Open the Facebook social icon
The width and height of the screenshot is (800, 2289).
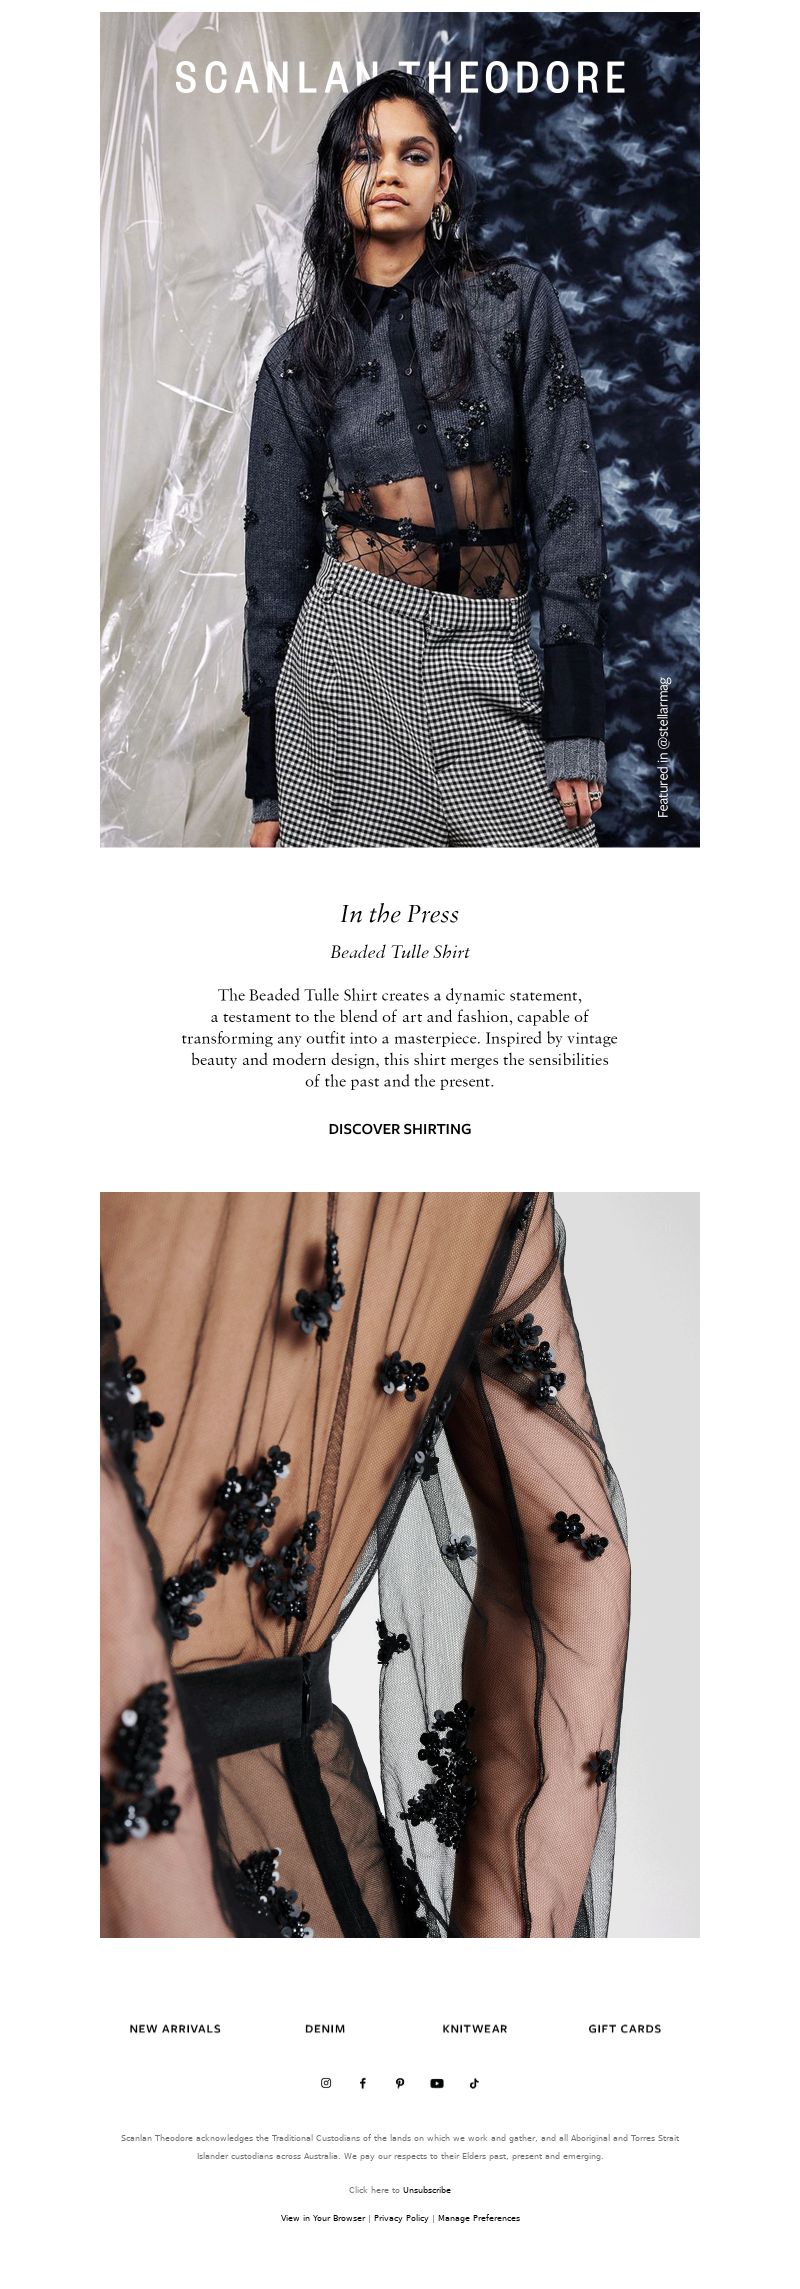363,2083
